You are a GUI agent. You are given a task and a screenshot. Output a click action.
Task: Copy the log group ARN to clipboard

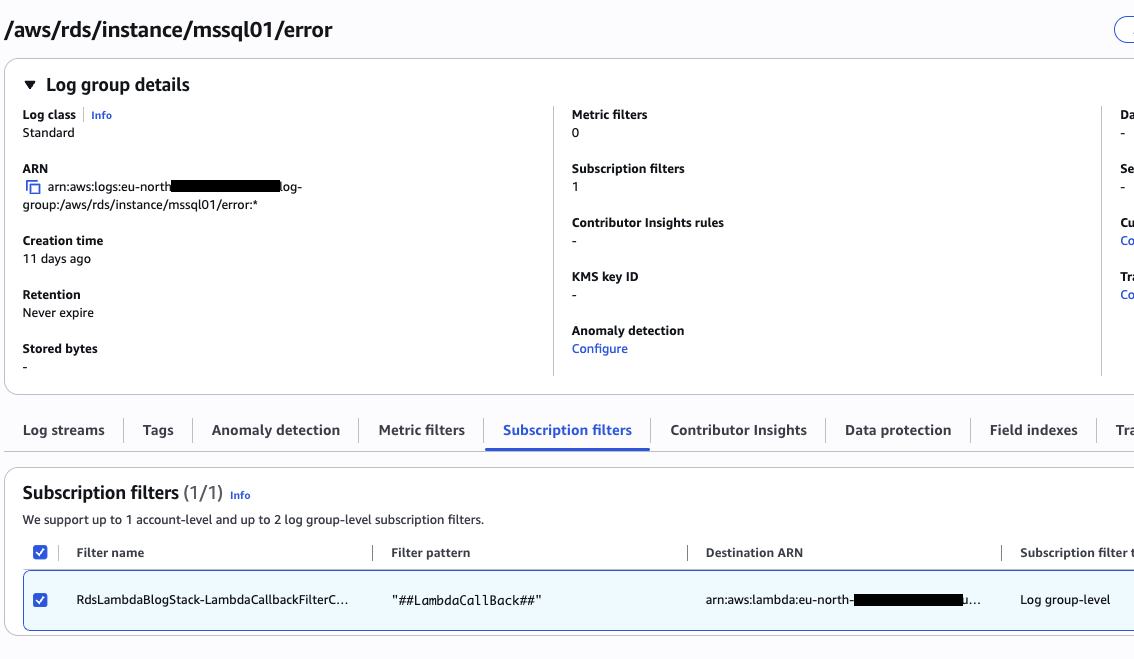tap(31, 186)
